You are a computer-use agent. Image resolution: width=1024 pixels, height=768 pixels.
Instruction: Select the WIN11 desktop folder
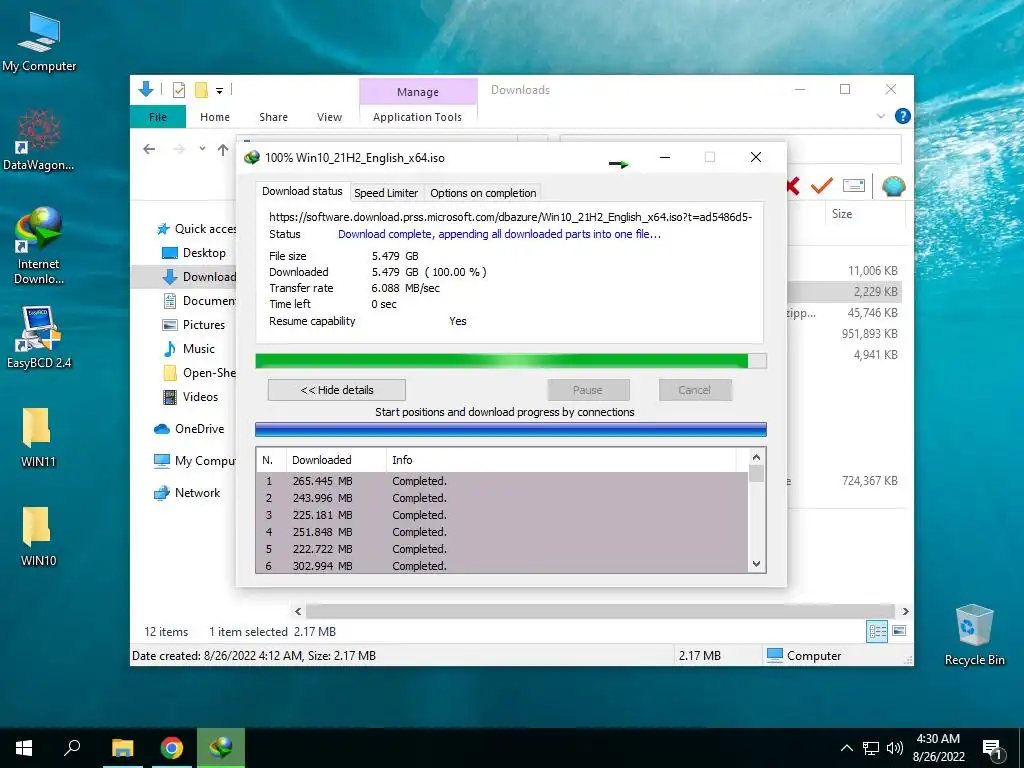38,436
